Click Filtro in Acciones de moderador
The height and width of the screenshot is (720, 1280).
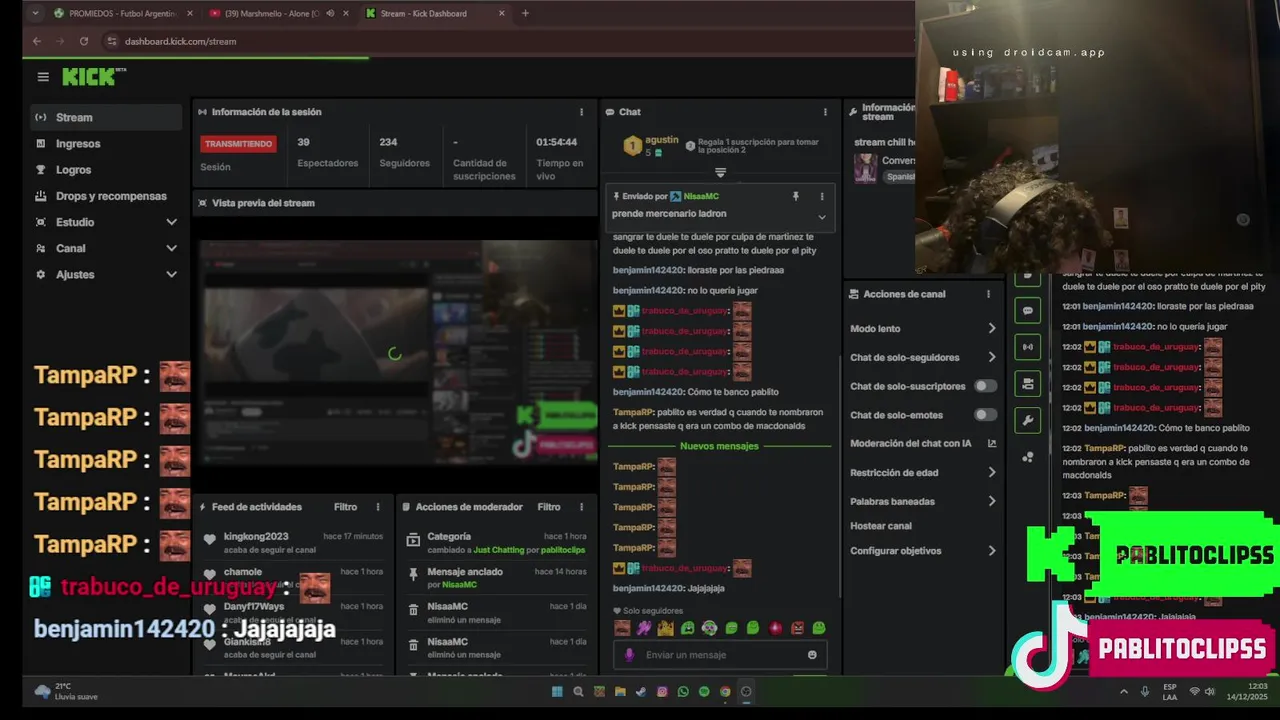549,507
